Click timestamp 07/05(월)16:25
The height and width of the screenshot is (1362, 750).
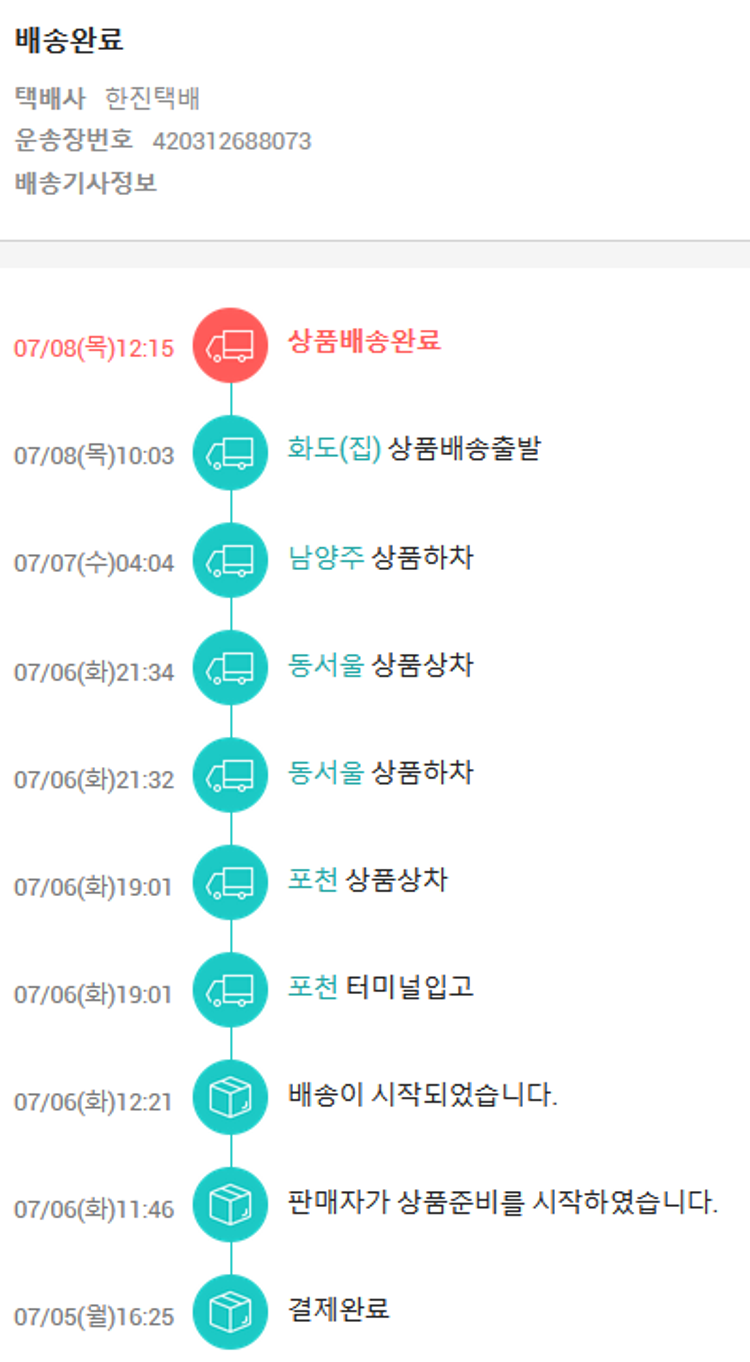(x=94, y=1317)
